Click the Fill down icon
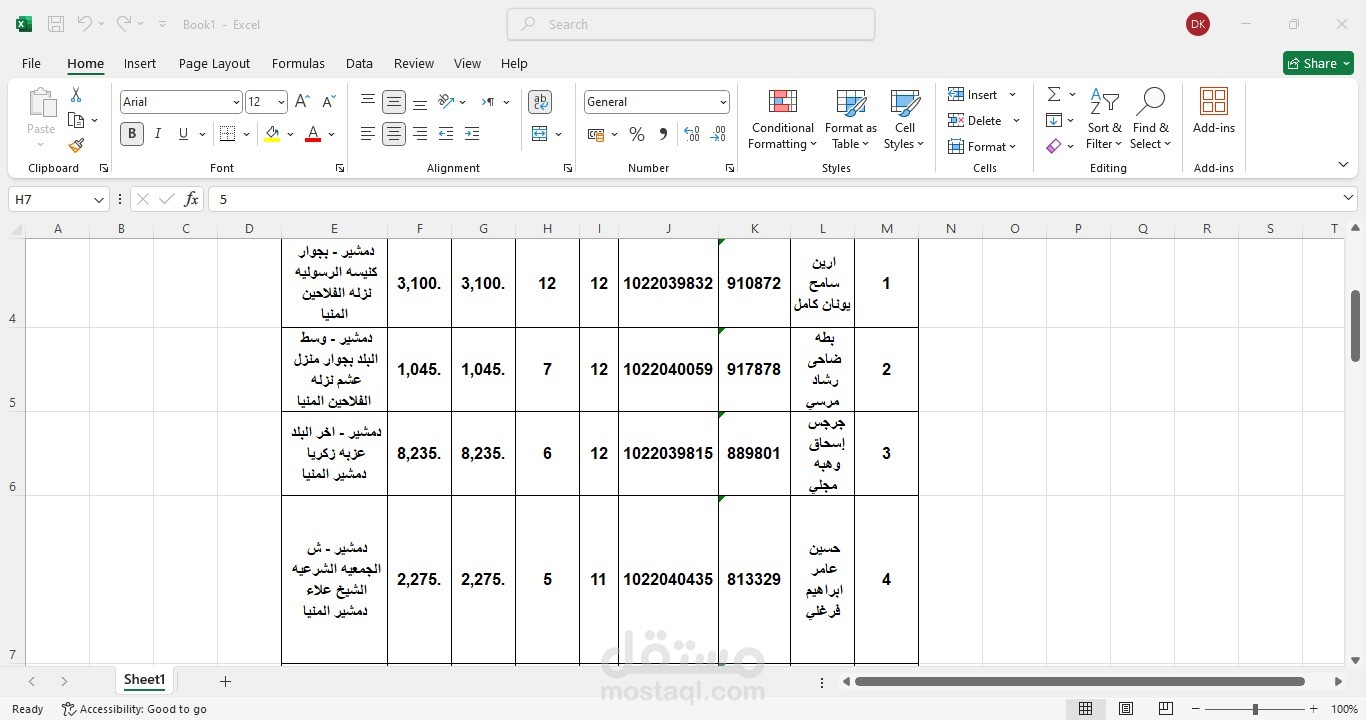The width and height of the screenshot is (1366, 720). 1054,120
